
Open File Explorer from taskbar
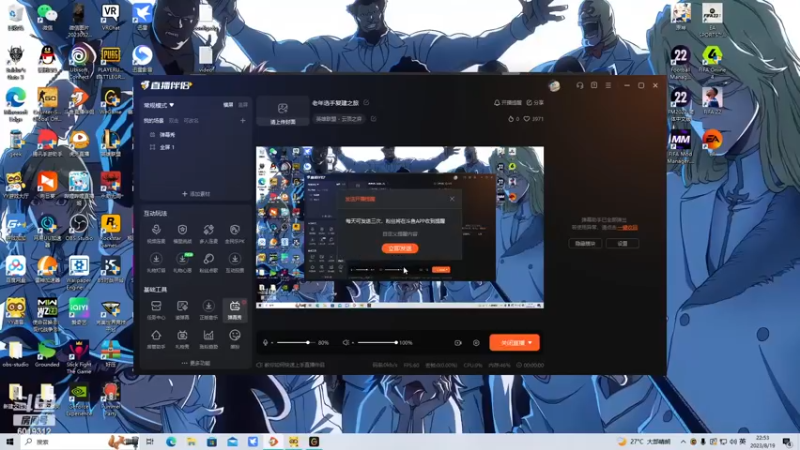click(x=191, y=442)
